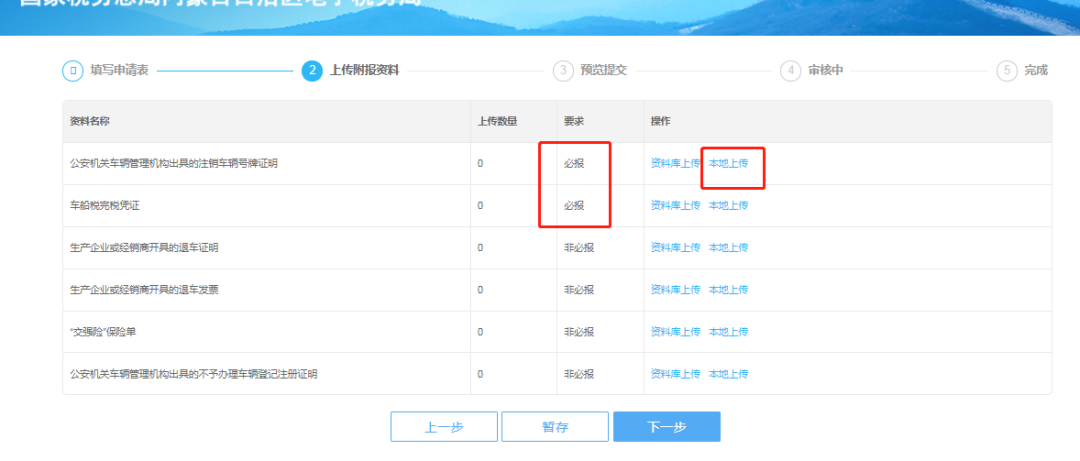Click the 审核中 step label
Screen dimensions: 1080x461
pos(826,70)
